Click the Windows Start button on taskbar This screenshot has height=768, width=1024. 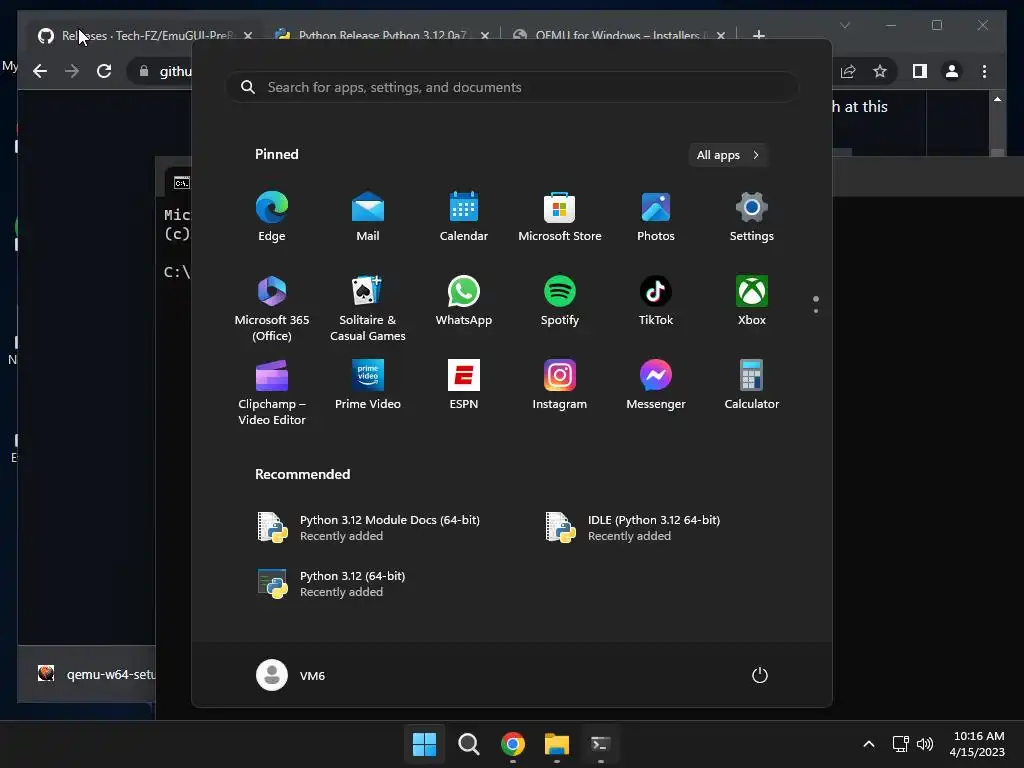coord(424,744)
